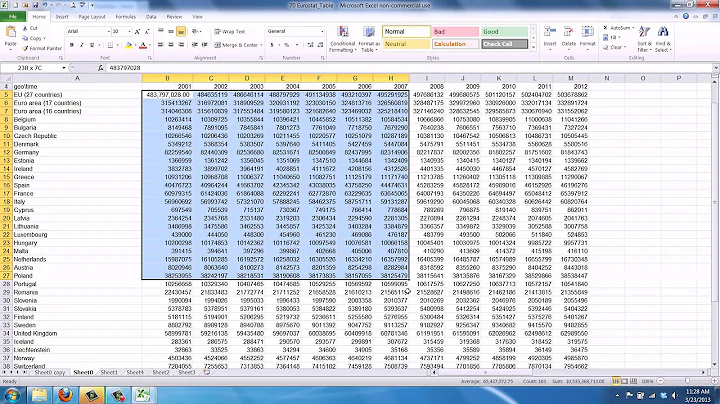Screen dimensions: 720x404
Task: Apply the Check Cell style
Action: [504, 44]
